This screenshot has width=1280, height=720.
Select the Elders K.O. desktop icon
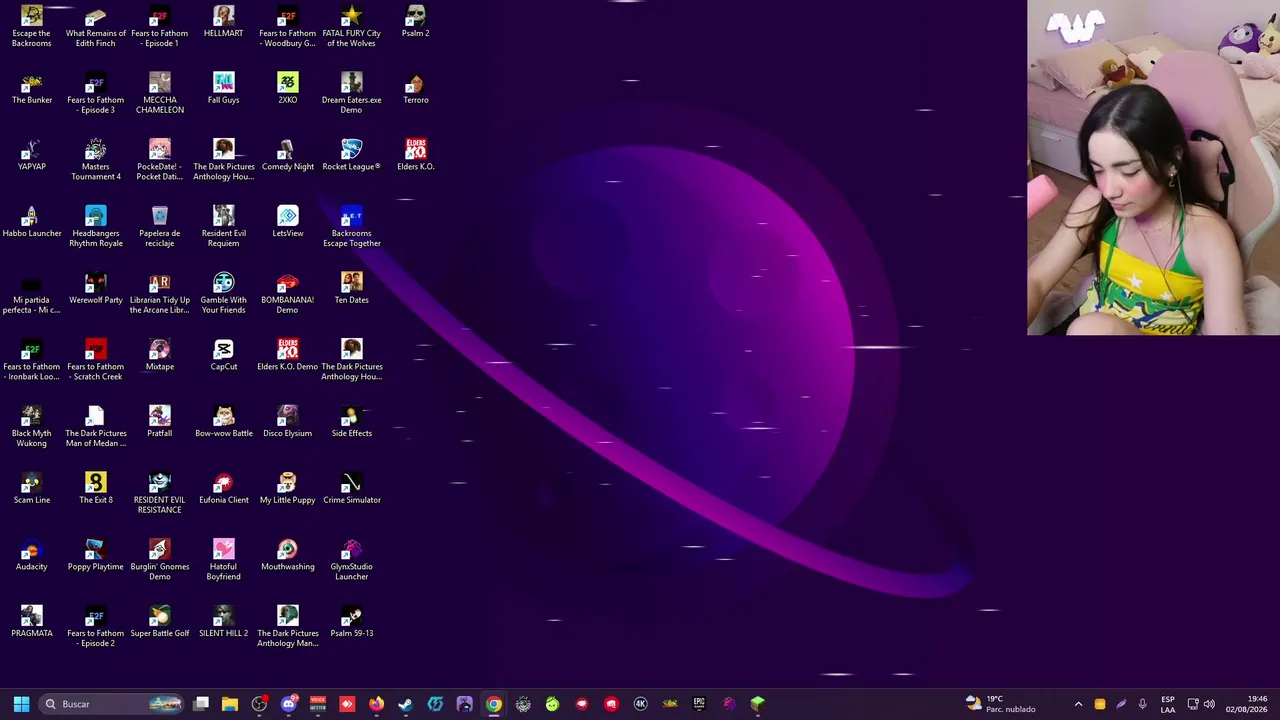tap(415, 156)
